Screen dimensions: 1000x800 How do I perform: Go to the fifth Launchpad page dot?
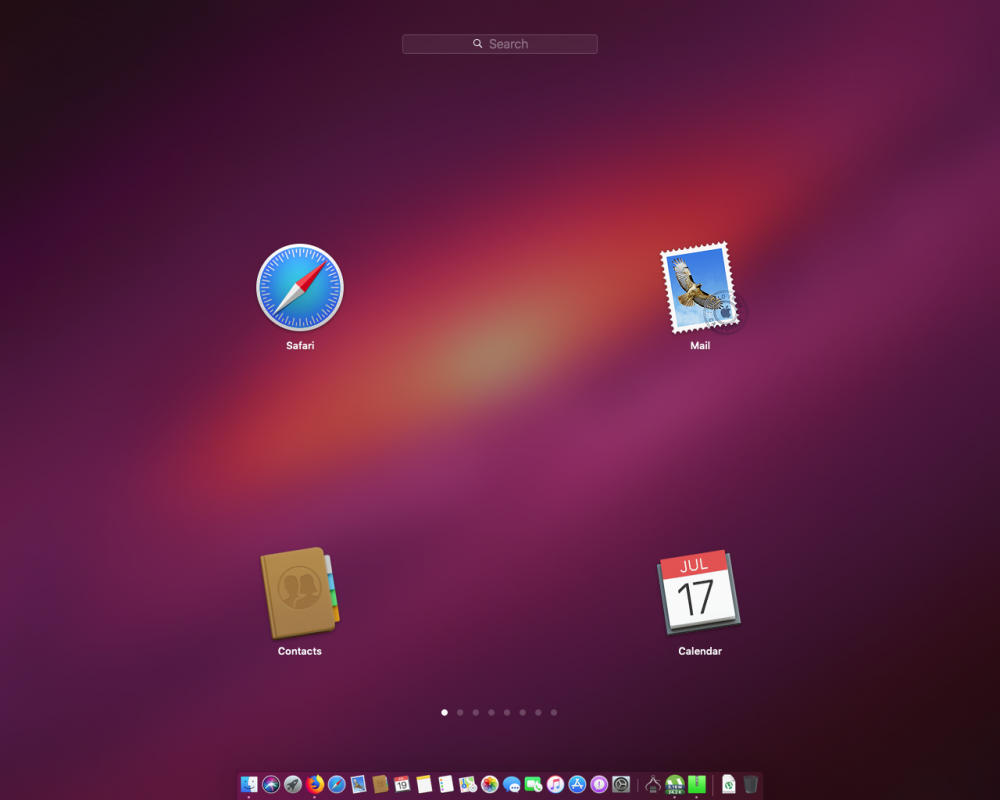tap(507, 713)
